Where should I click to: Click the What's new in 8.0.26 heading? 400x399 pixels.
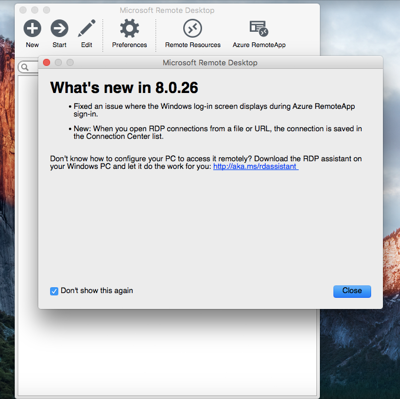point(124,88)
